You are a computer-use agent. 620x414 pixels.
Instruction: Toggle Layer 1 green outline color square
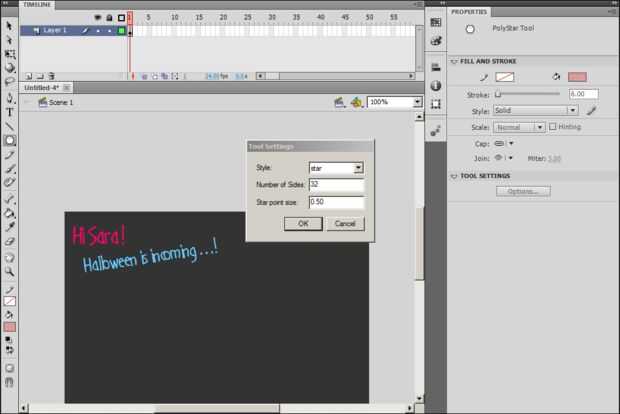point(121,30)
